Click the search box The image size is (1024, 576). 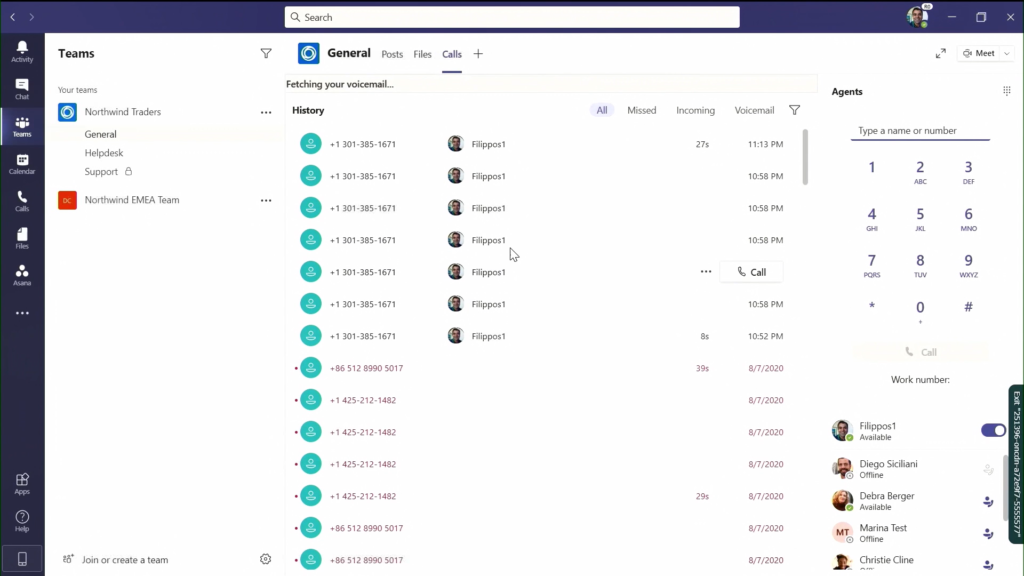(x=512, y=17)
